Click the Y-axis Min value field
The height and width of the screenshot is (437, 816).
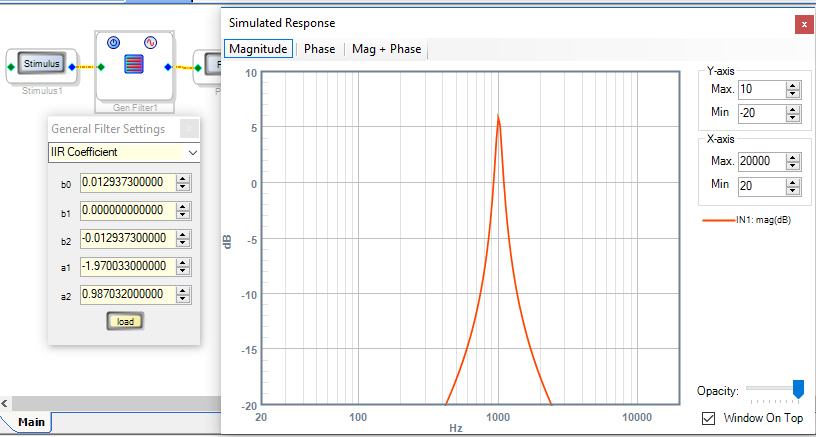762,113
